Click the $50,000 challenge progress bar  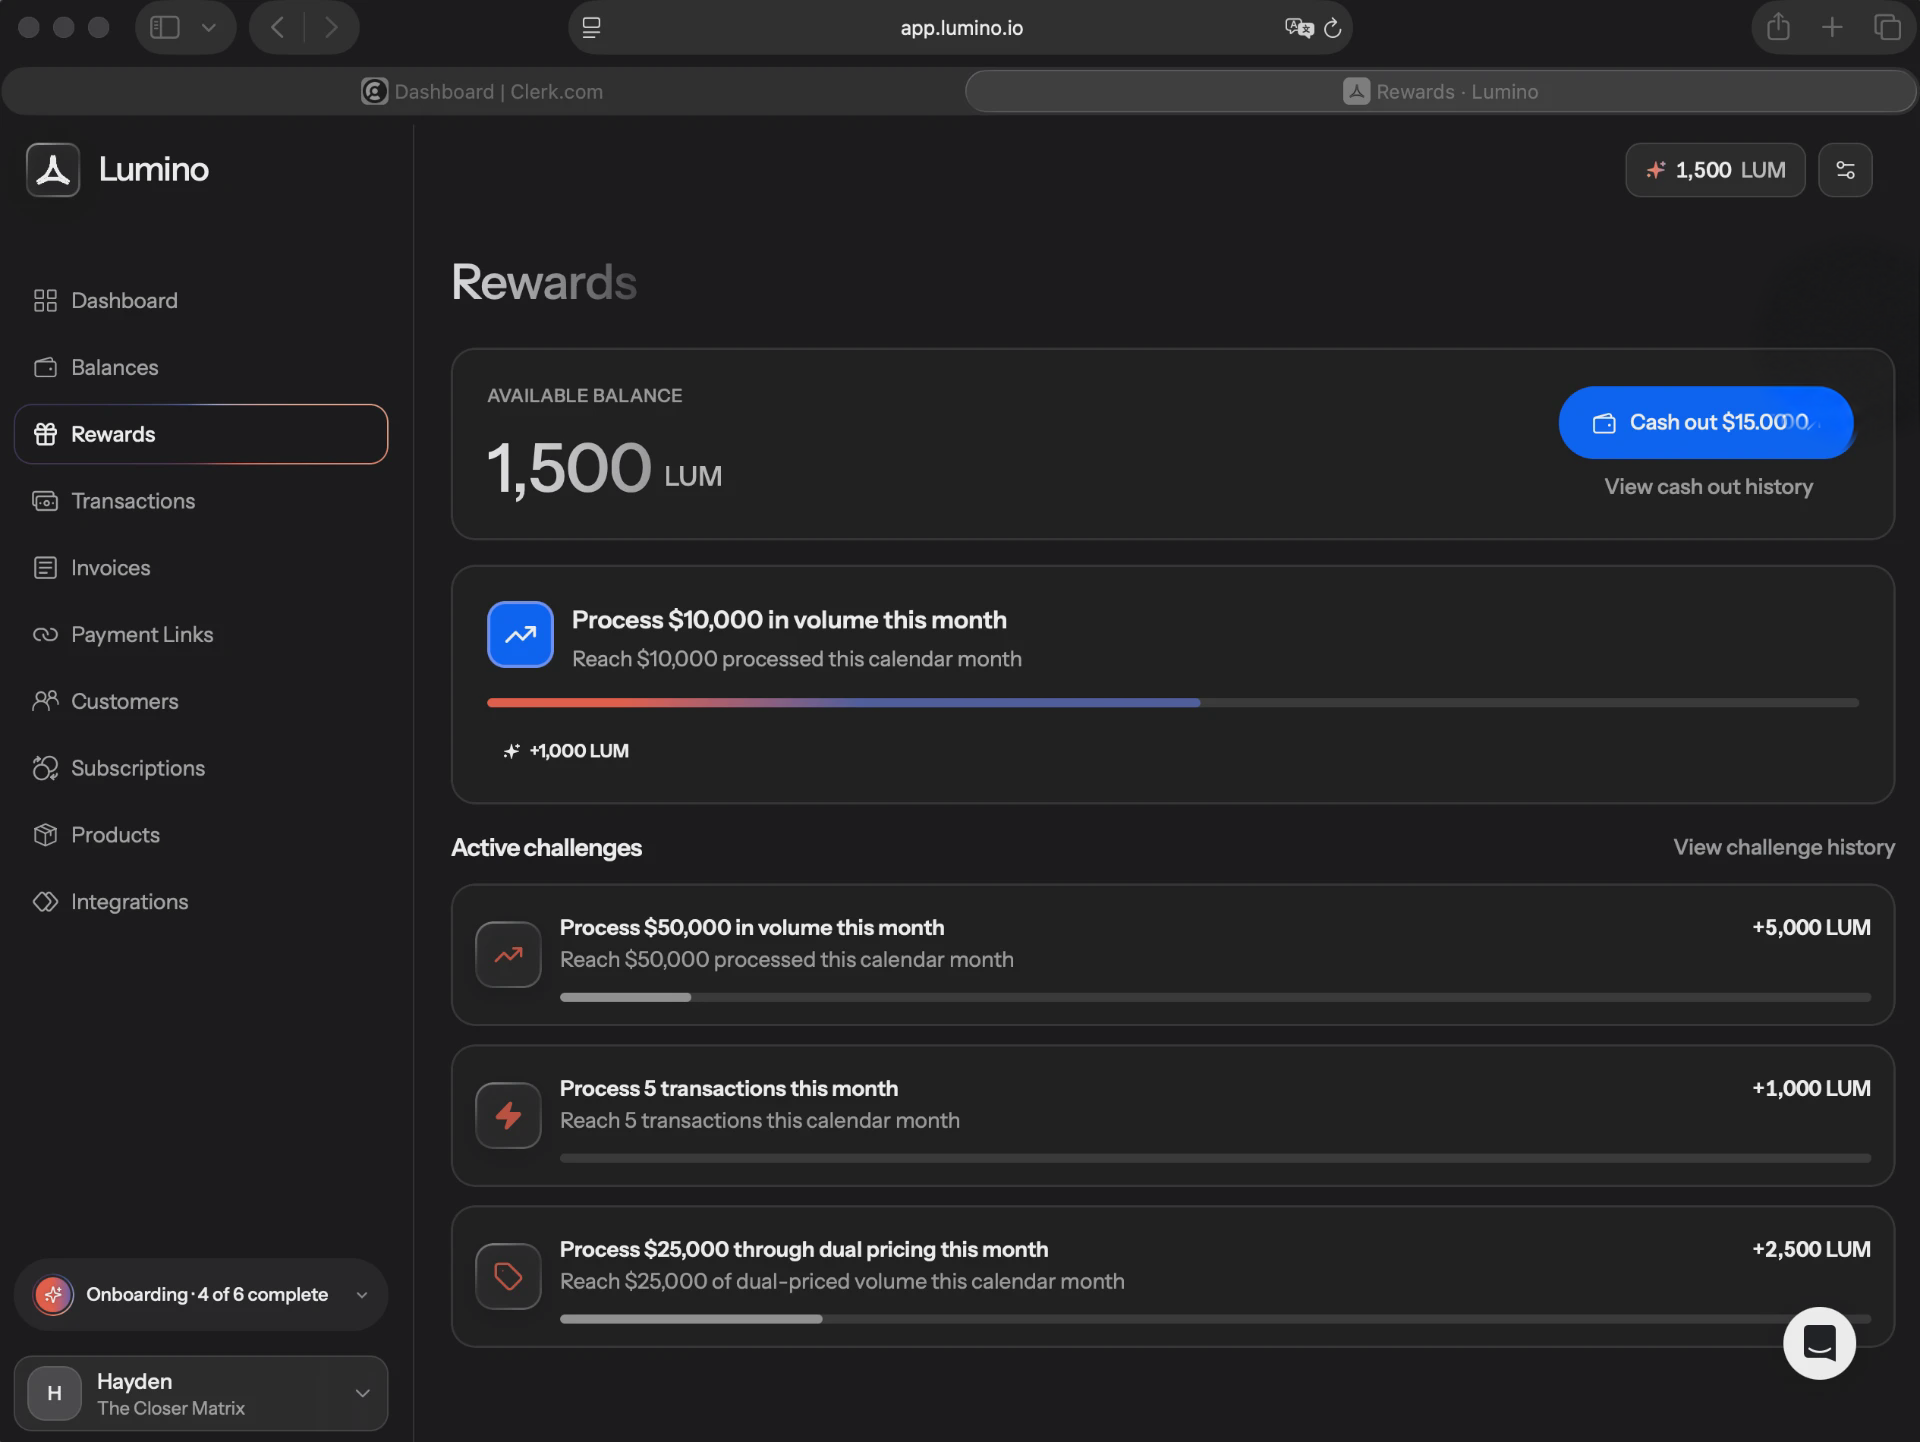tap(1215, 997)
